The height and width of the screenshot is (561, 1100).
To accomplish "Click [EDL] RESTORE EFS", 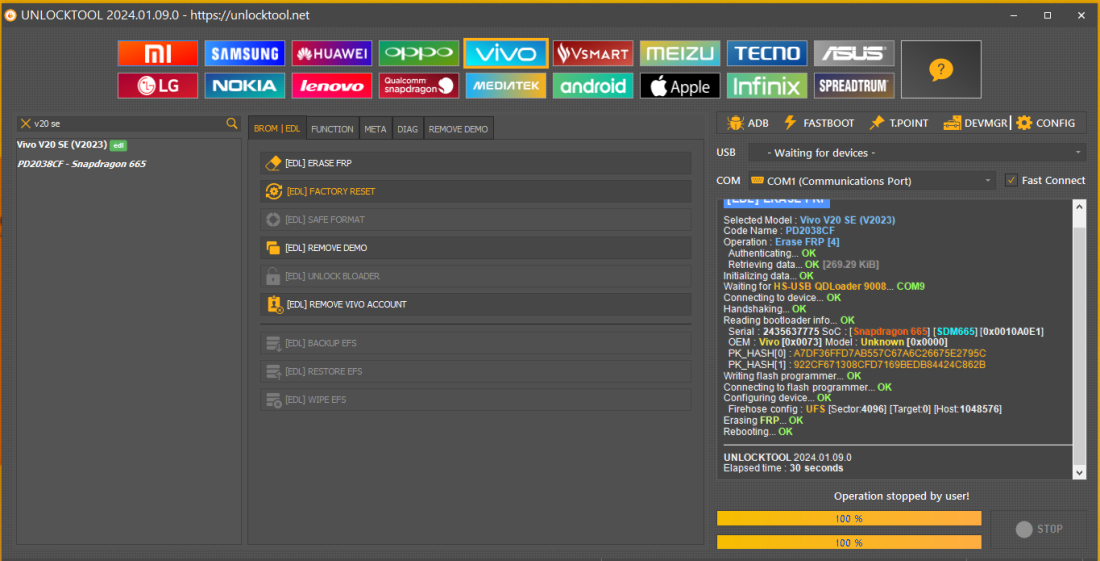I will 476,372.
